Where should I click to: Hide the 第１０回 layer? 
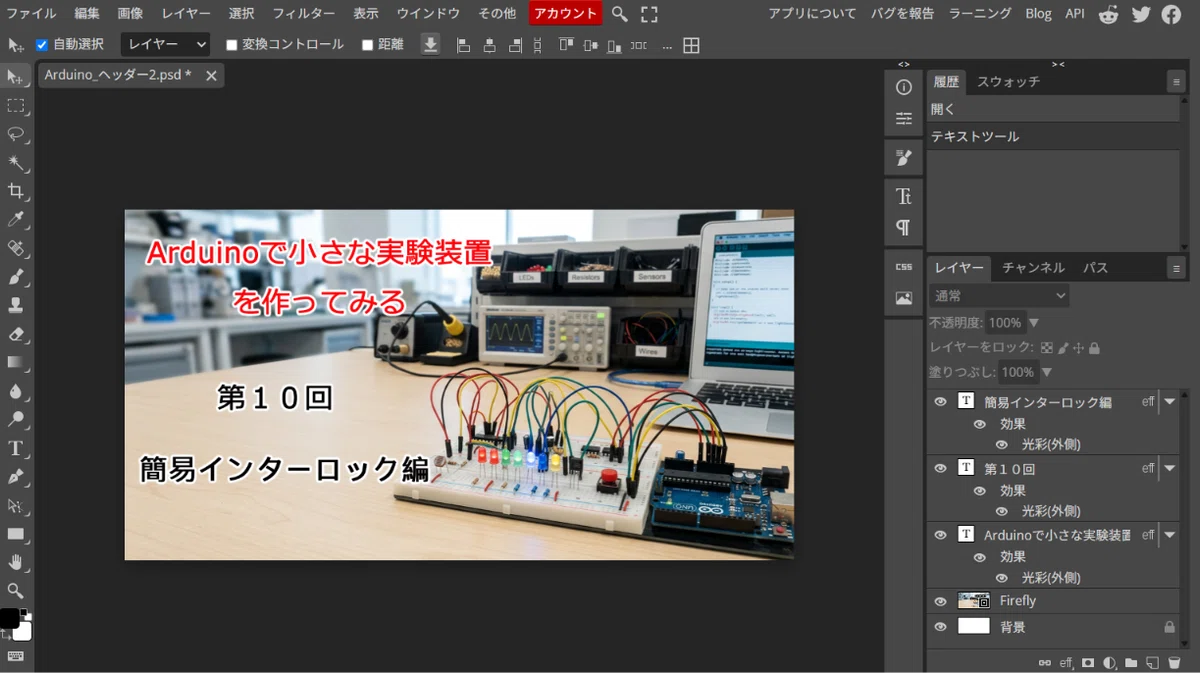tap(940, 468)
